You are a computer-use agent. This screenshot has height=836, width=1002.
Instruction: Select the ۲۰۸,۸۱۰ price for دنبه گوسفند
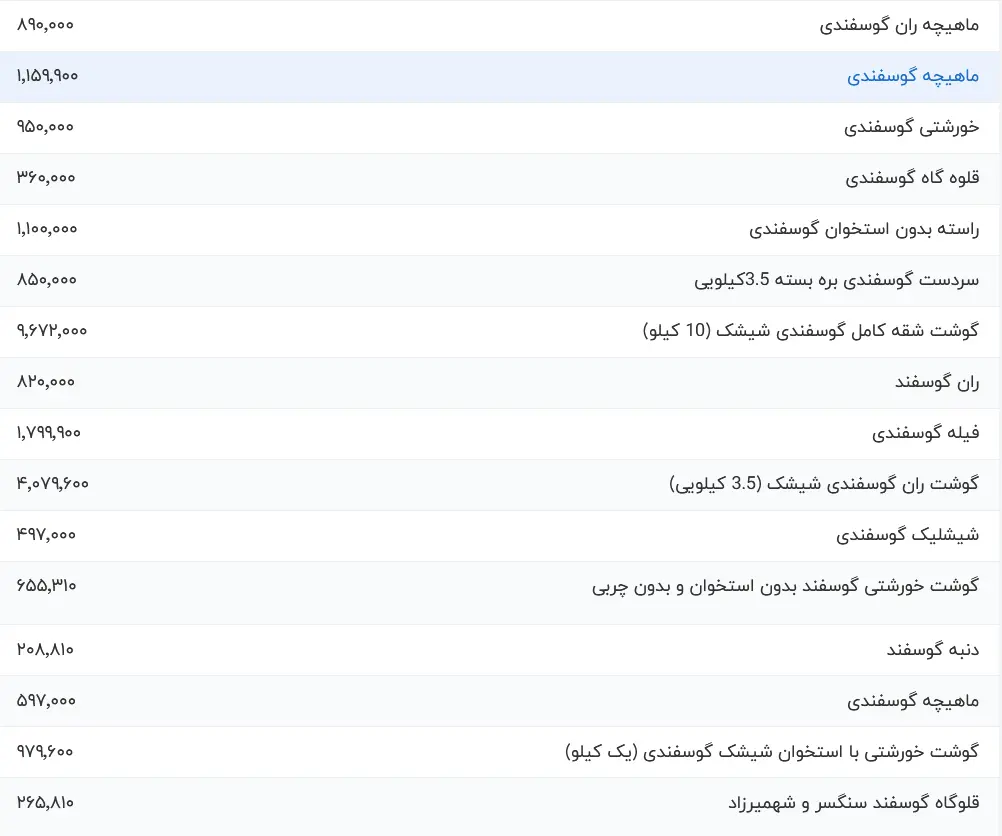[x=45, y=649]
